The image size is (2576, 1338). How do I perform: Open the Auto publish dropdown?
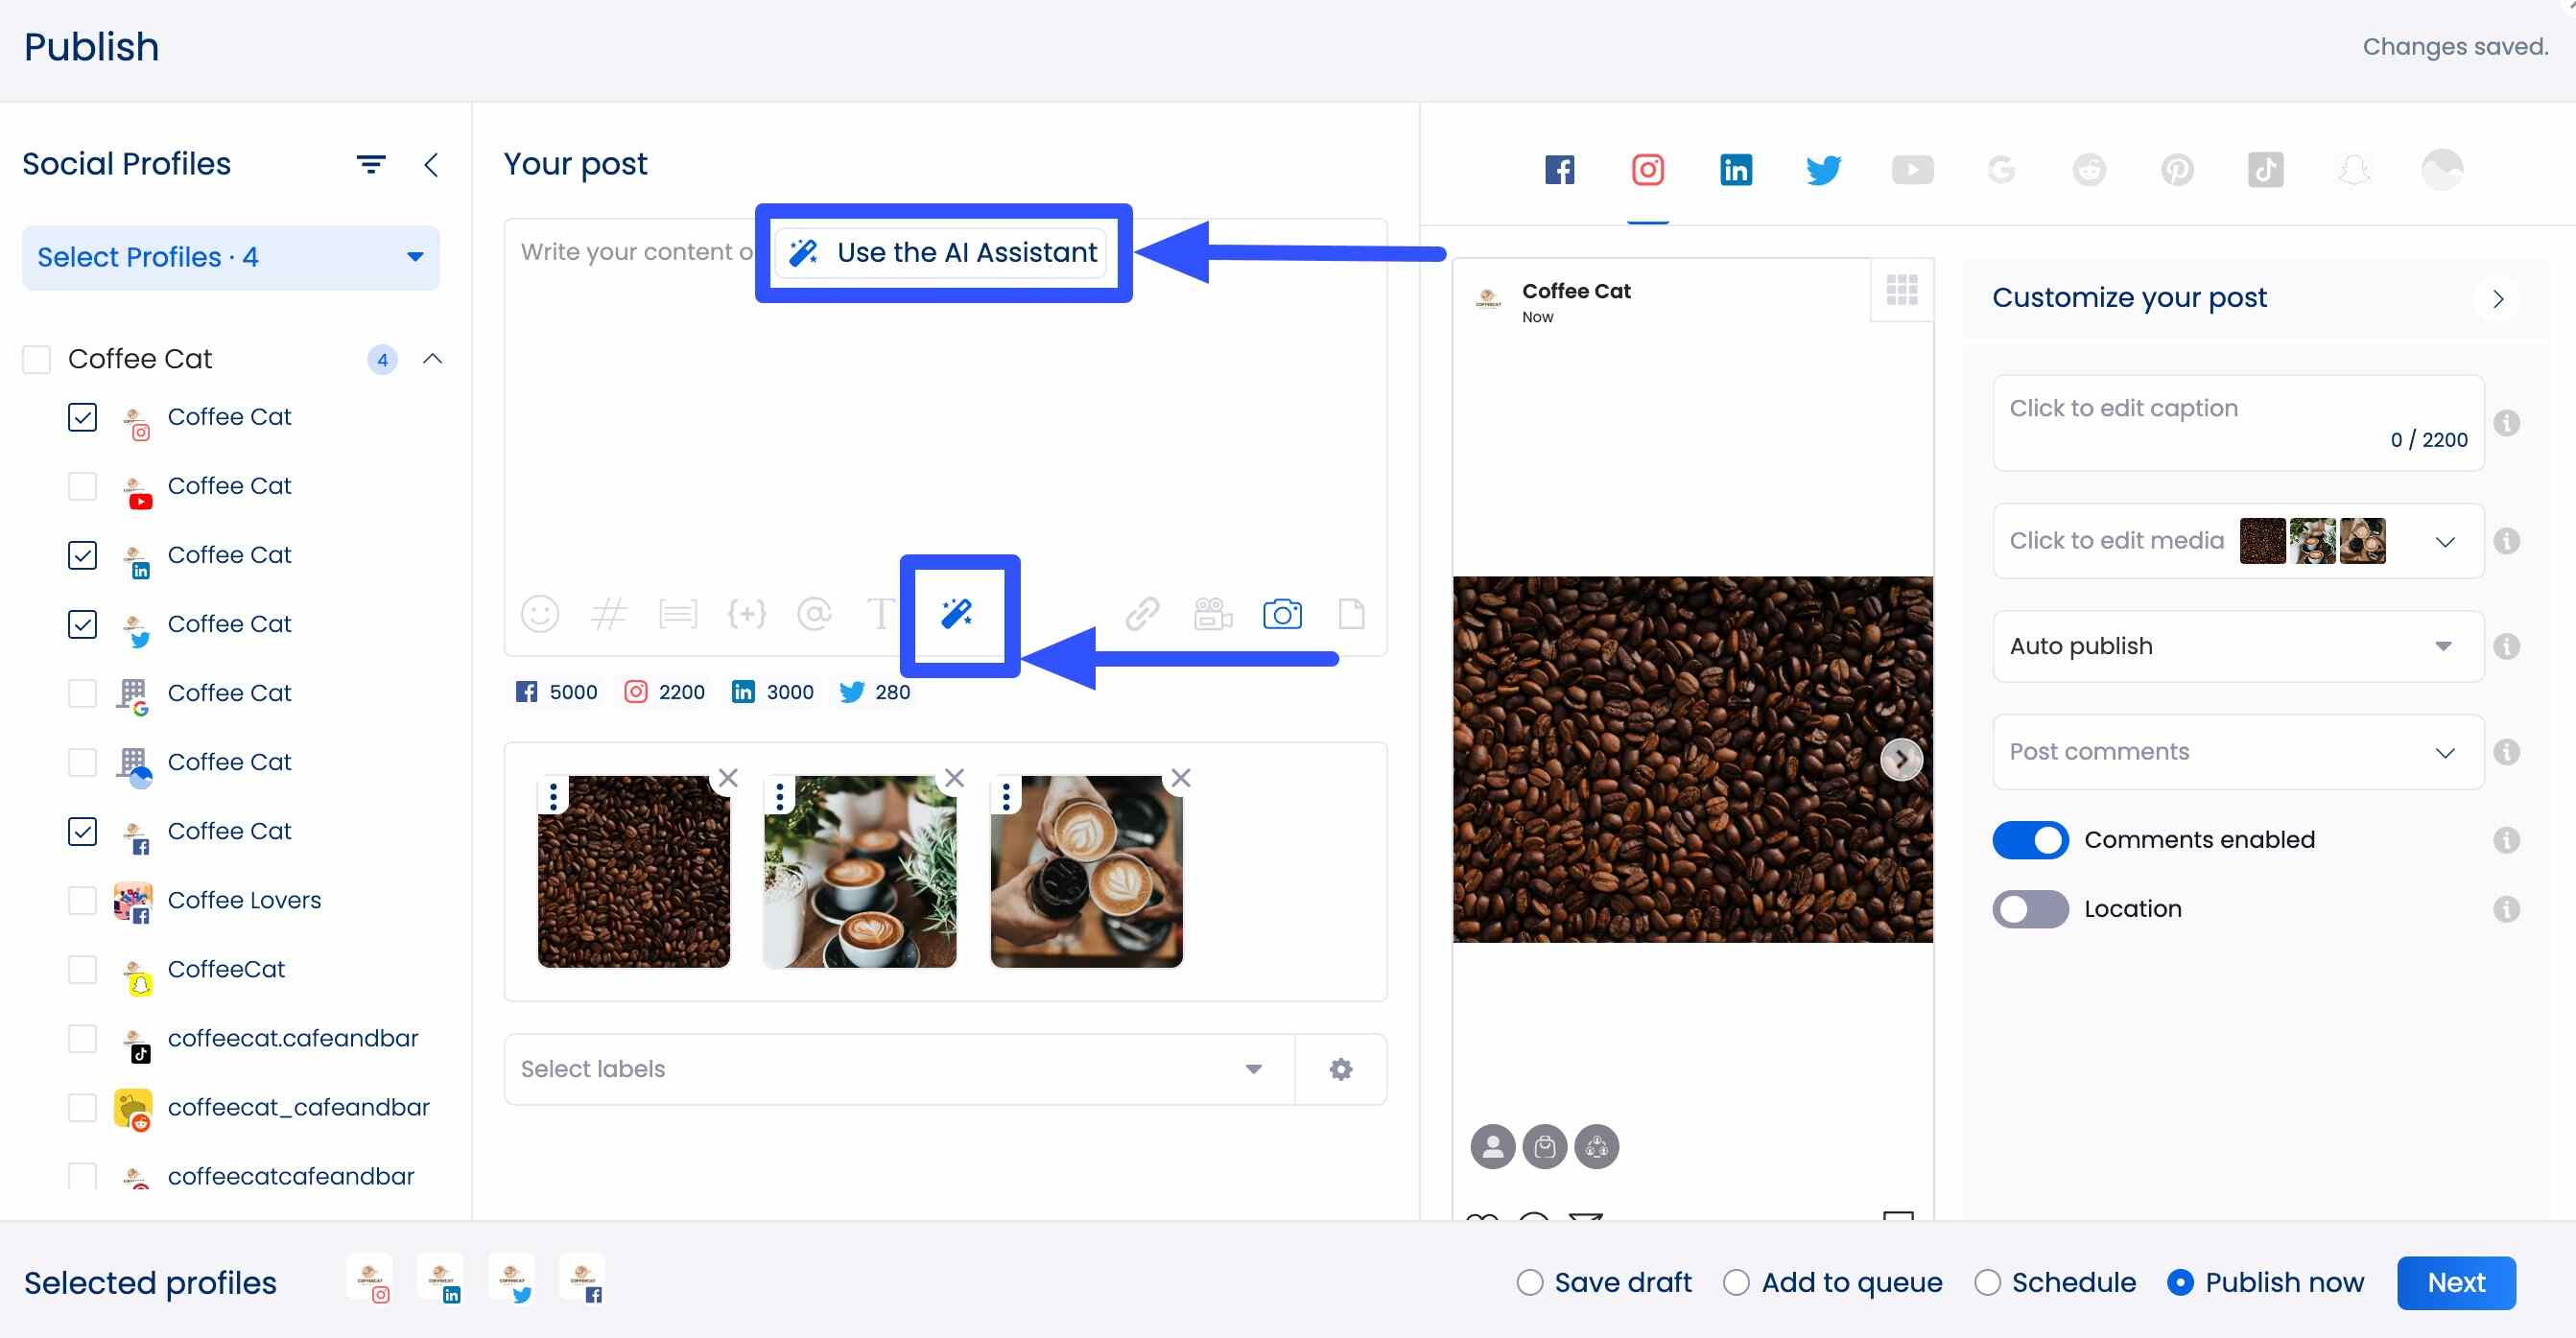pos(2237,646)
